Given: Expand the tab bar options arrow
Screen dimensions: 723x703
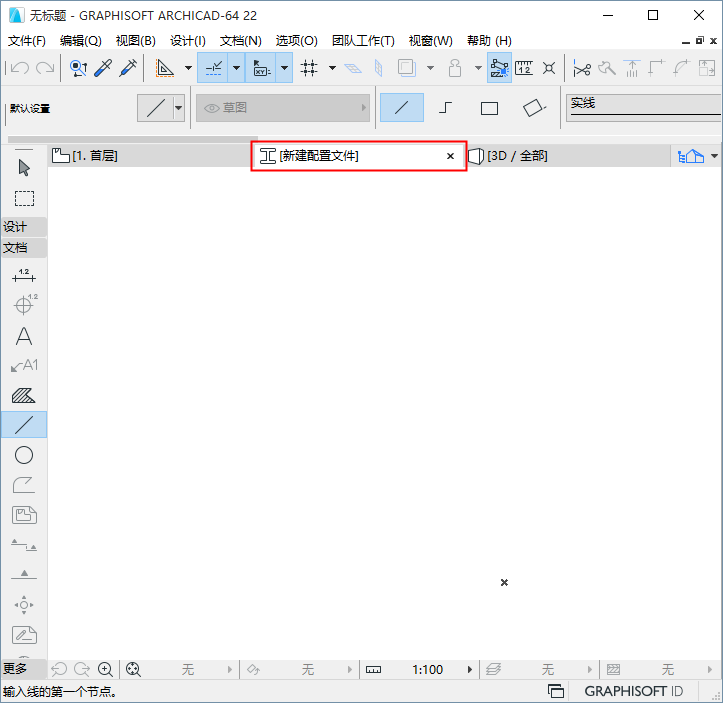Looking at the screenshot, I should [x=714, y=156].
